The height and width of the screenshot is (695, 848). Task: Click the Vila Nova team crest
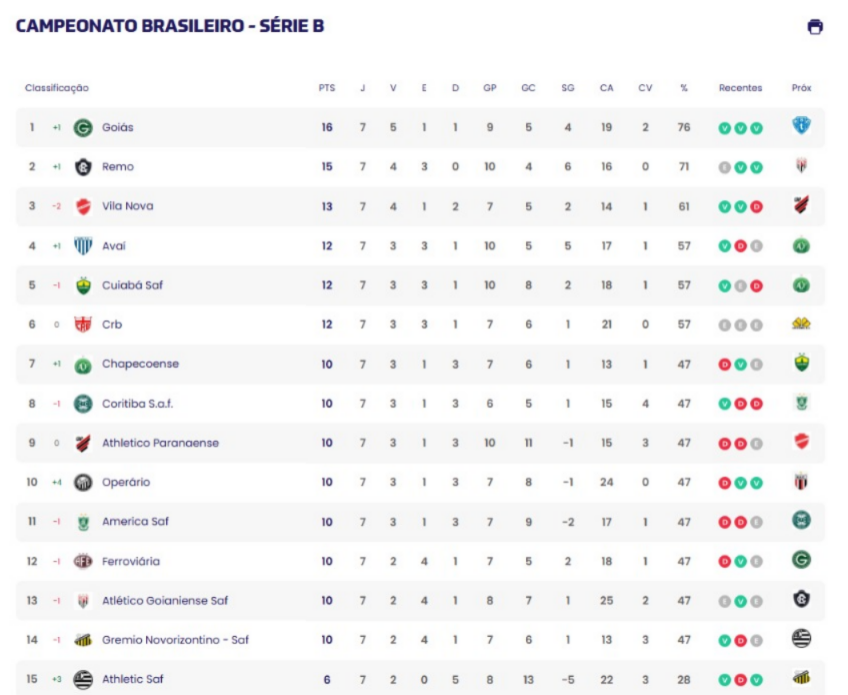coord(83,206)
